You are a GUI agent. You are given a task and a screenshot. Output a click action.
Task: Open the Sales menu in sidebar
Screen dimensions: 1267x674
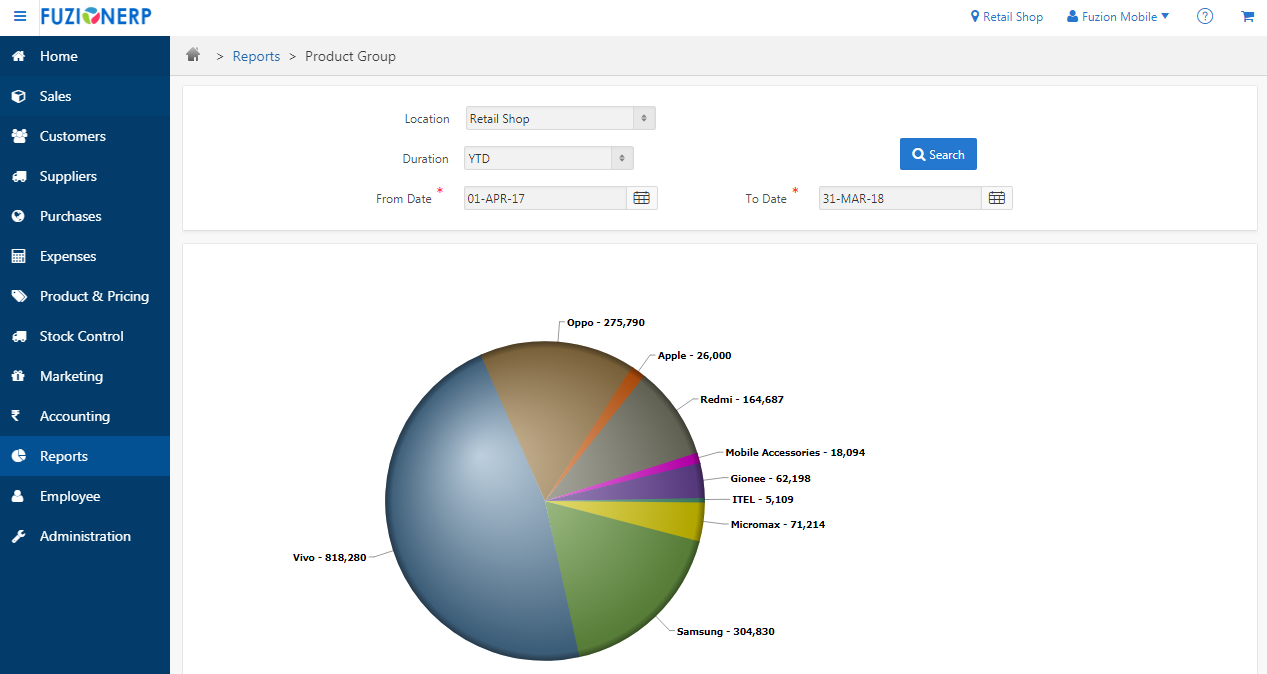(55, 96)
